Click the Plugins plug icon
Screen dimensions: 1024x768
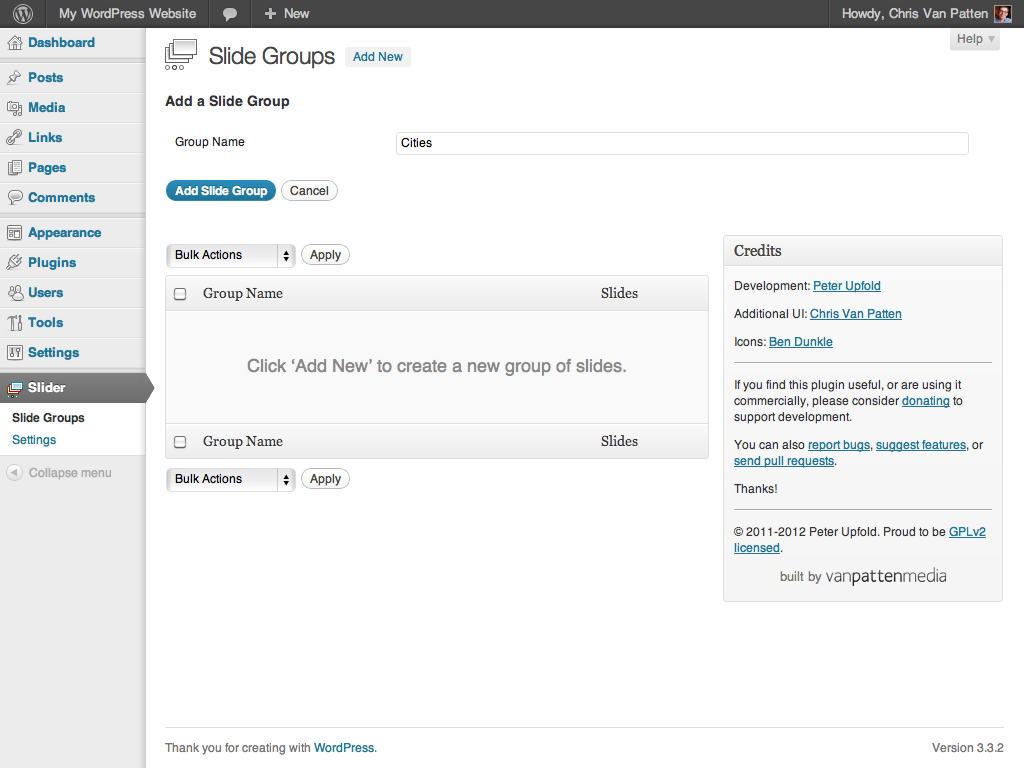click(x=15, y=263)
